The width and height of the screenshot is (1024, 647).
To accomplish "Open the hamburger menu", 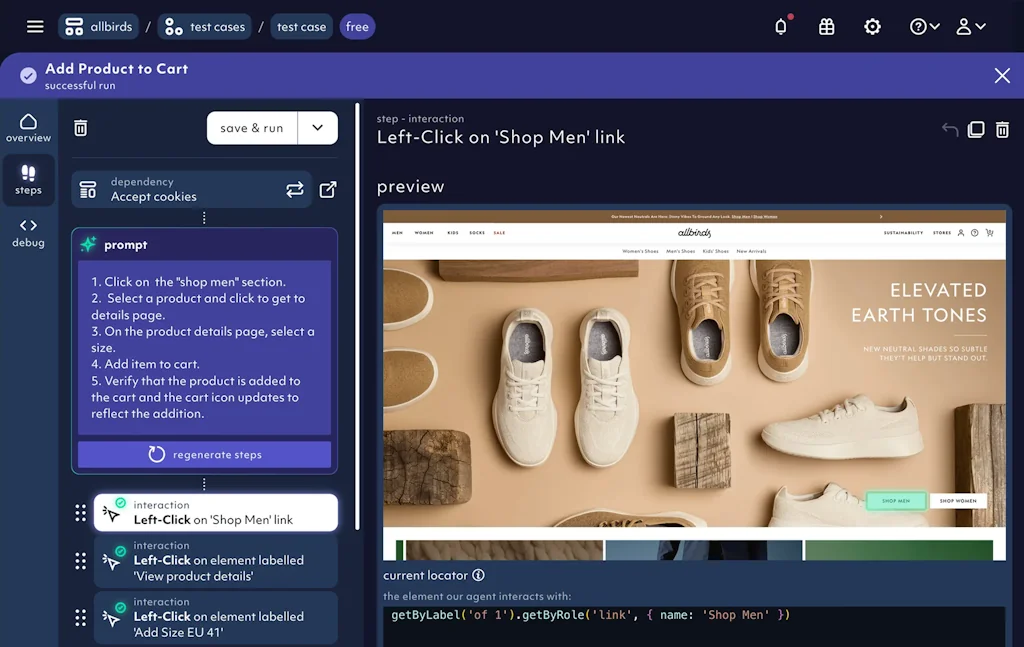I will [35, 27].
